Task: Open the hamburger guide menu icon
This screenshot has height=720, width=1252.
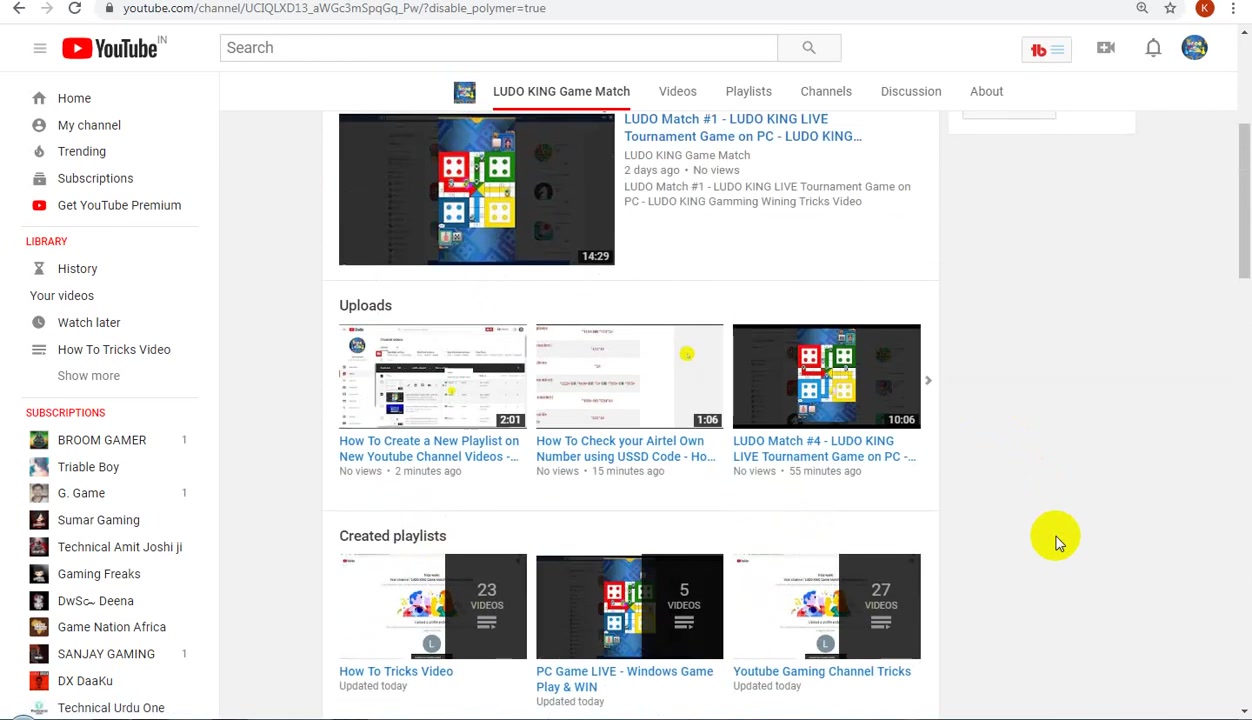Action: pos(40,48)
